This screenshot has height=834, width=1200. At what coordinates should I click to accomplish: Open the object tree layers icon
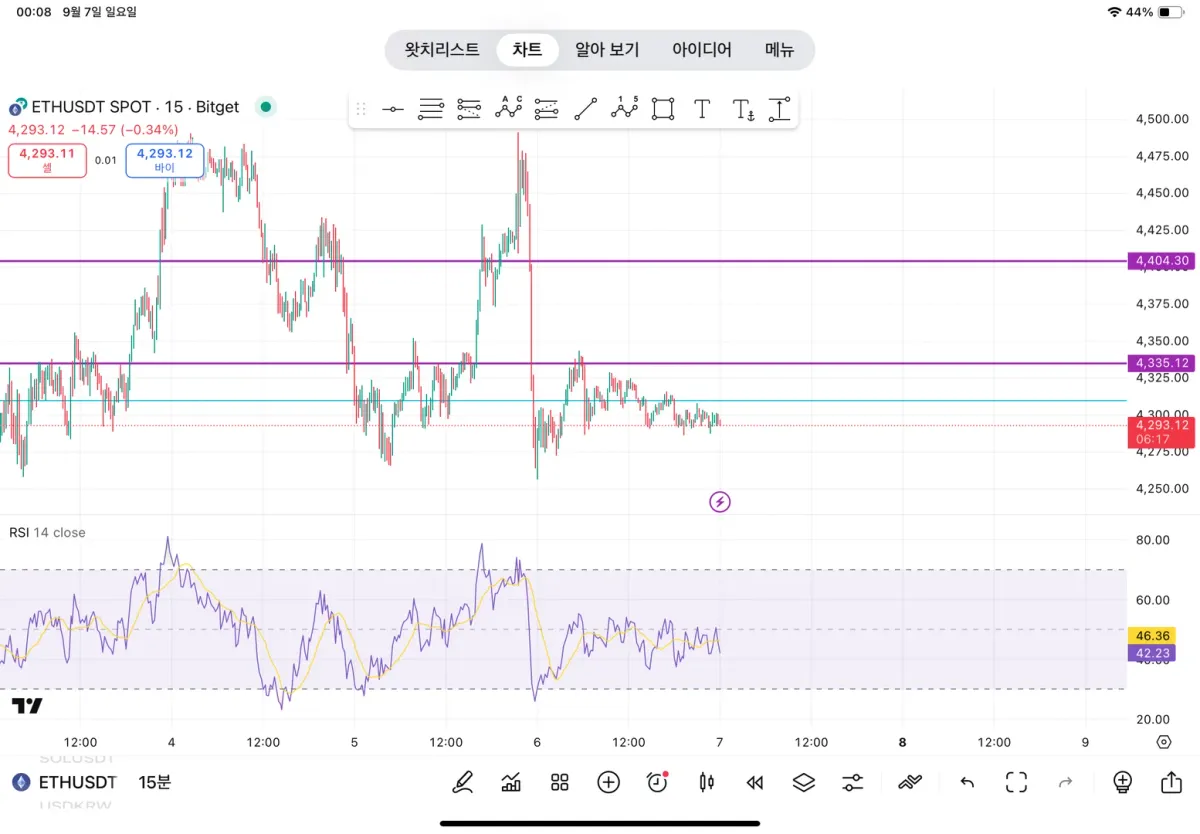click(804, 782)
